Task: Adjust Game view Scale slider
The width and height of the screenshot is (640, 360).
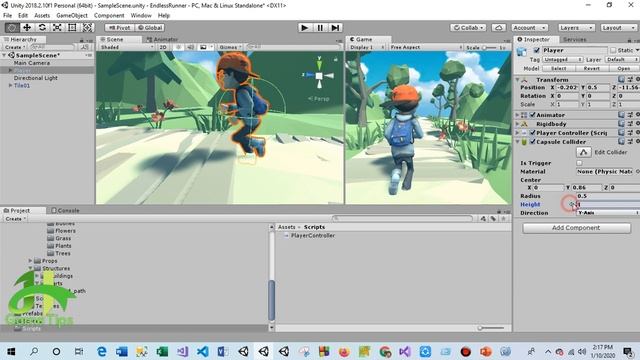Action: point(490,47)
